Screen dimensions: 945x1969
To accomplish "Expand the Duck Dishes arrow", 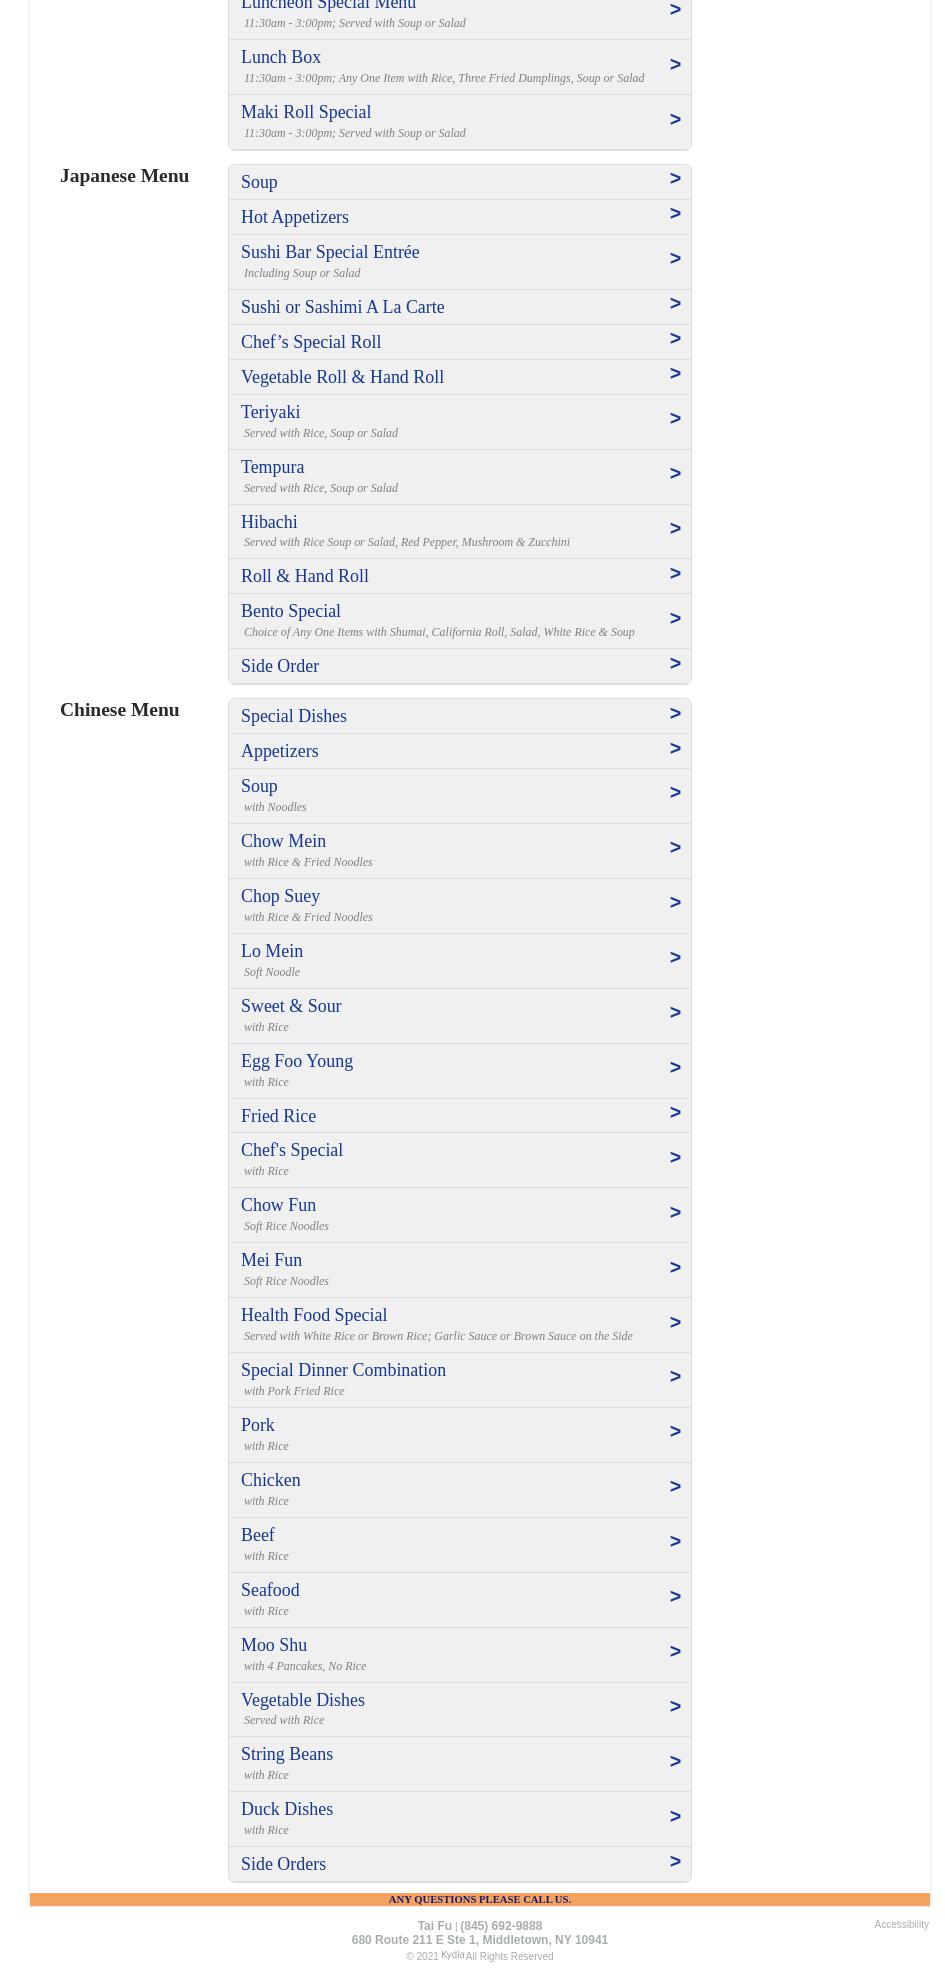I will tap(675, 1817).
